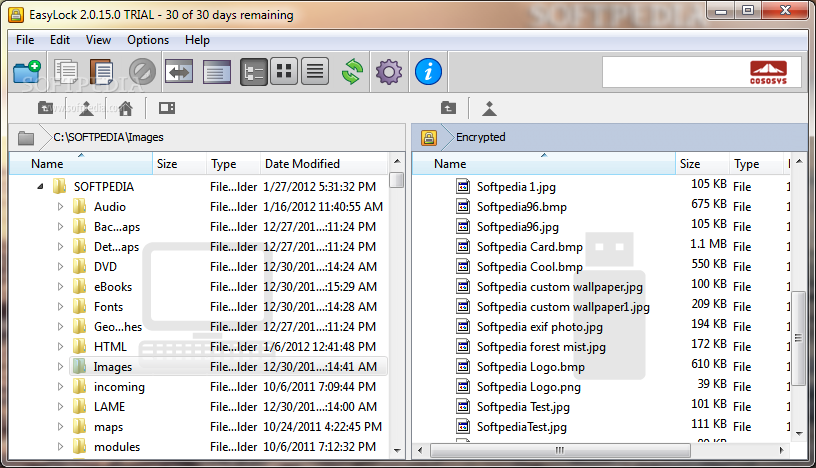The height and width of the screenshot is (468, 816).
Task: Select file Softpedia Cool.bmp
Action: [530, 267]
